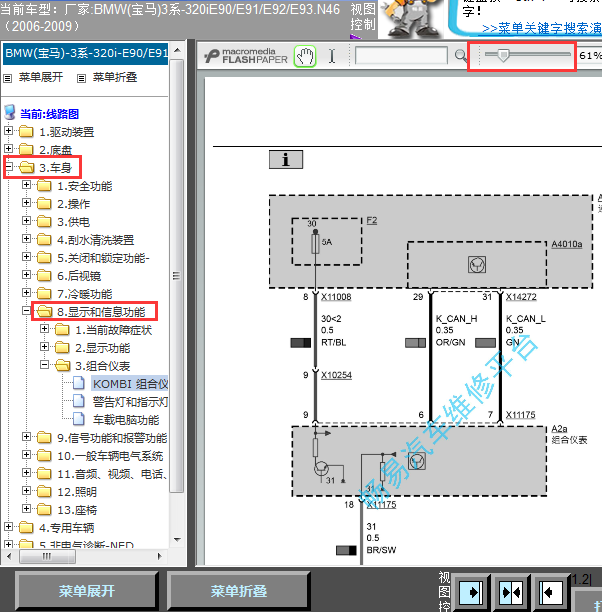
Task: Select 5.关闭和锁定功能 tree item
Action: (103, 258)
